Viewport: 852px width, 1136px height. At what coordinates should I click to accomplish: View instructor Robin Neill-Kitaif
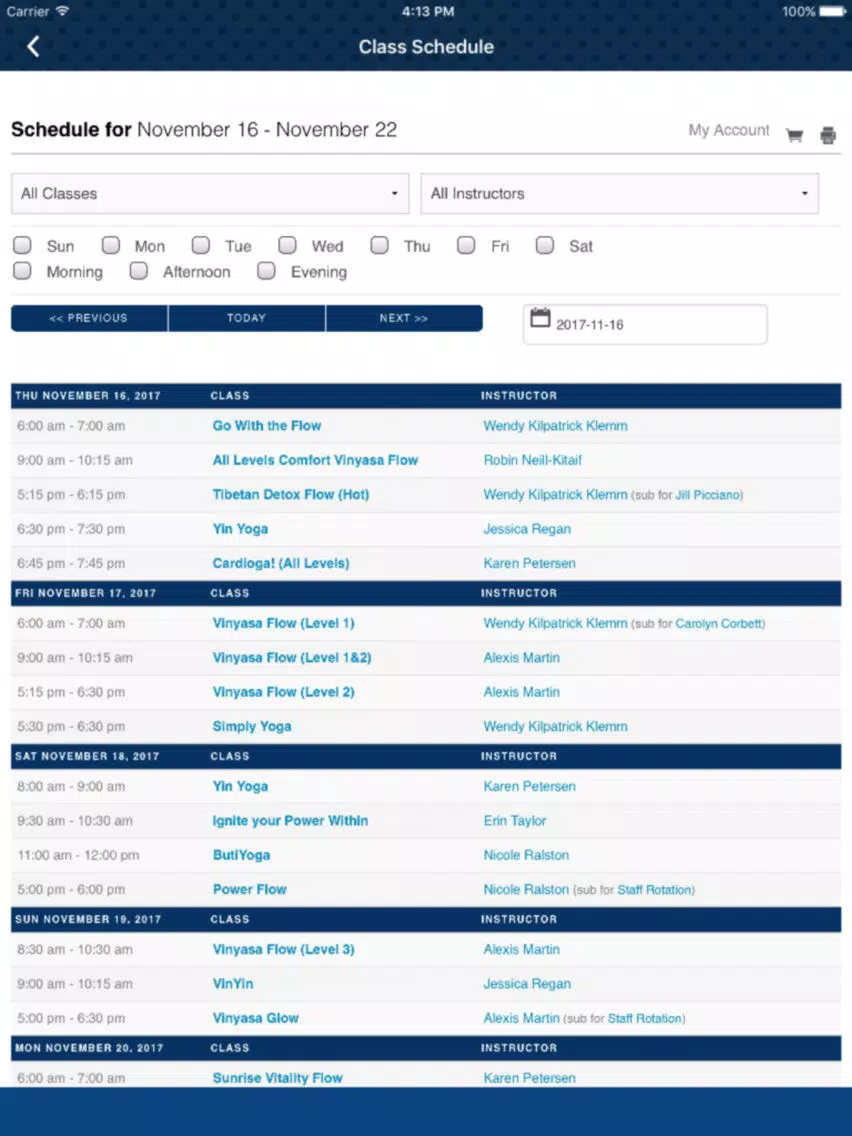532,460
